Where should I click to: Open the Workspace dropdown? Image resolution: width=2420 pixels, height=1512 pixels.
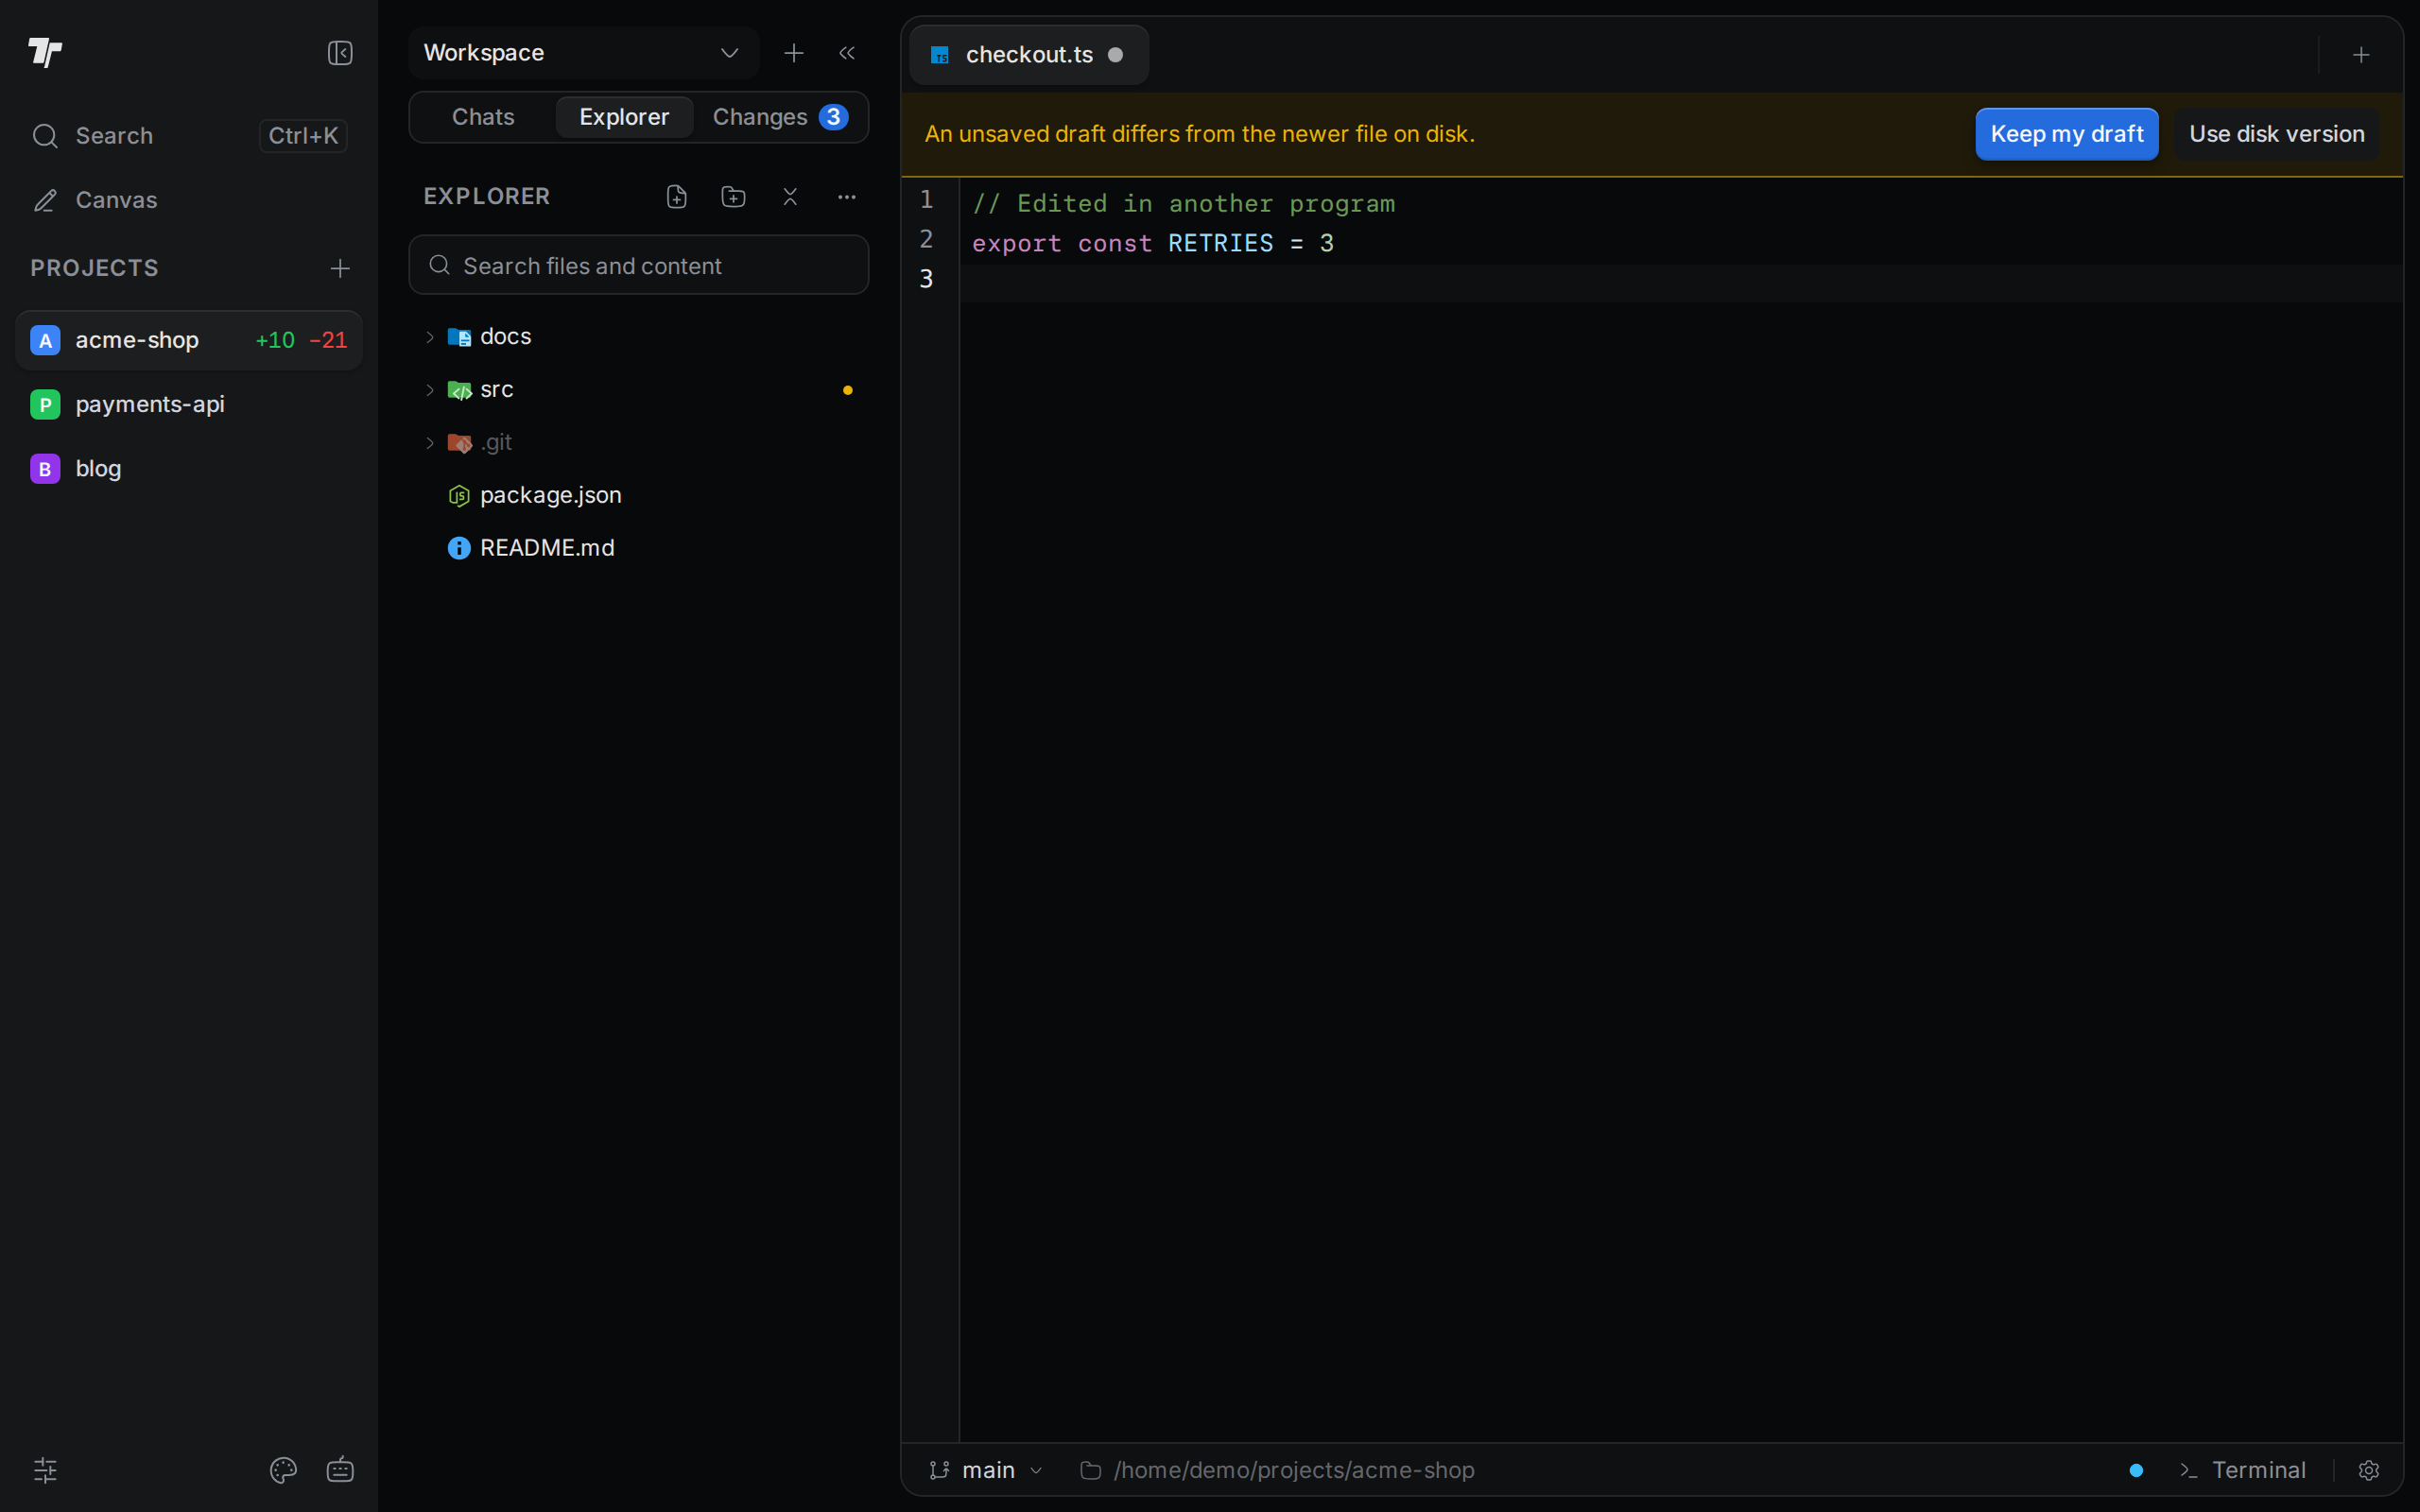pyautogui.click(x=583, y=53)
